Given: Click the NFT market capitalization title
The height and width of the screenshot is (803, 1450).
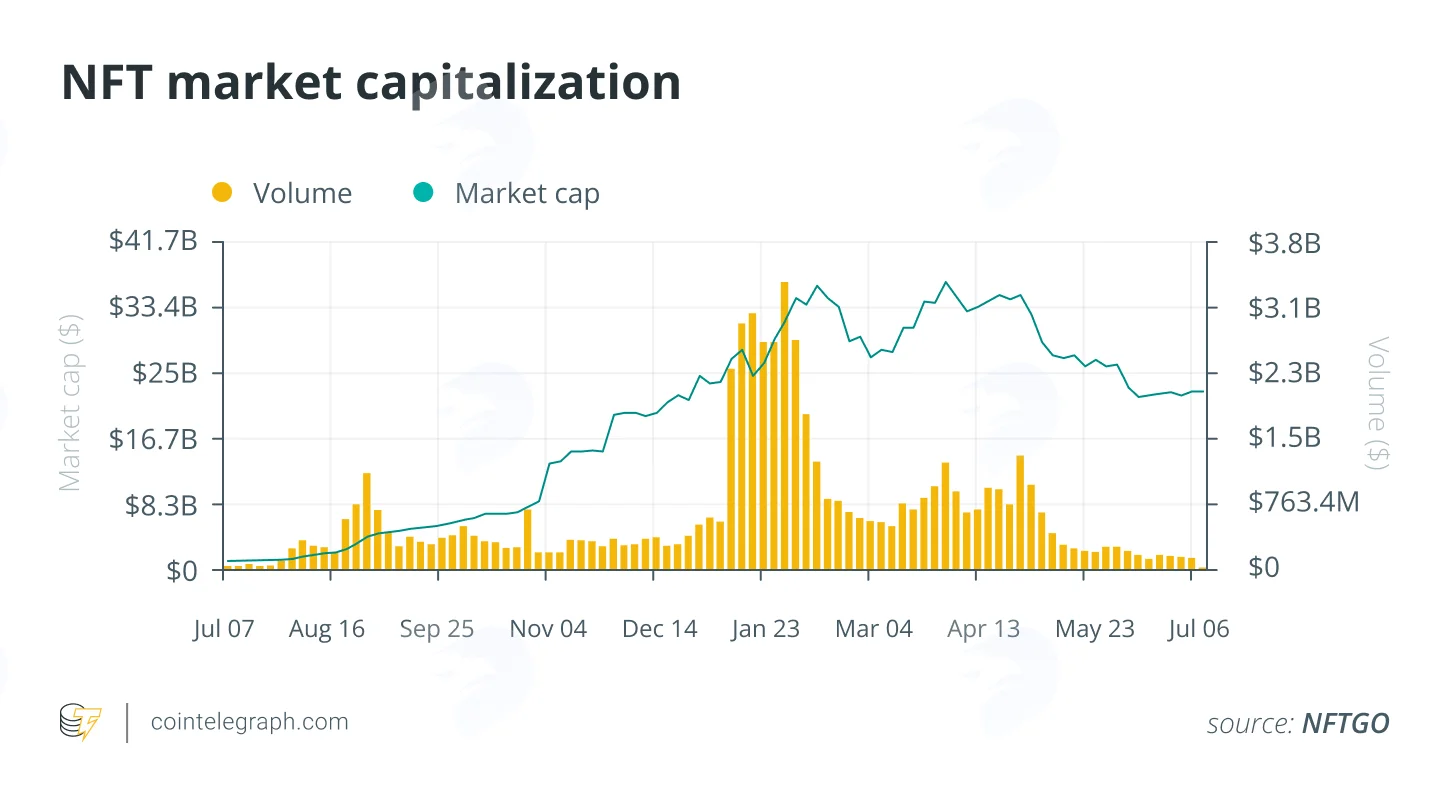Looking at the screenshot, I should tap(371, 83).
